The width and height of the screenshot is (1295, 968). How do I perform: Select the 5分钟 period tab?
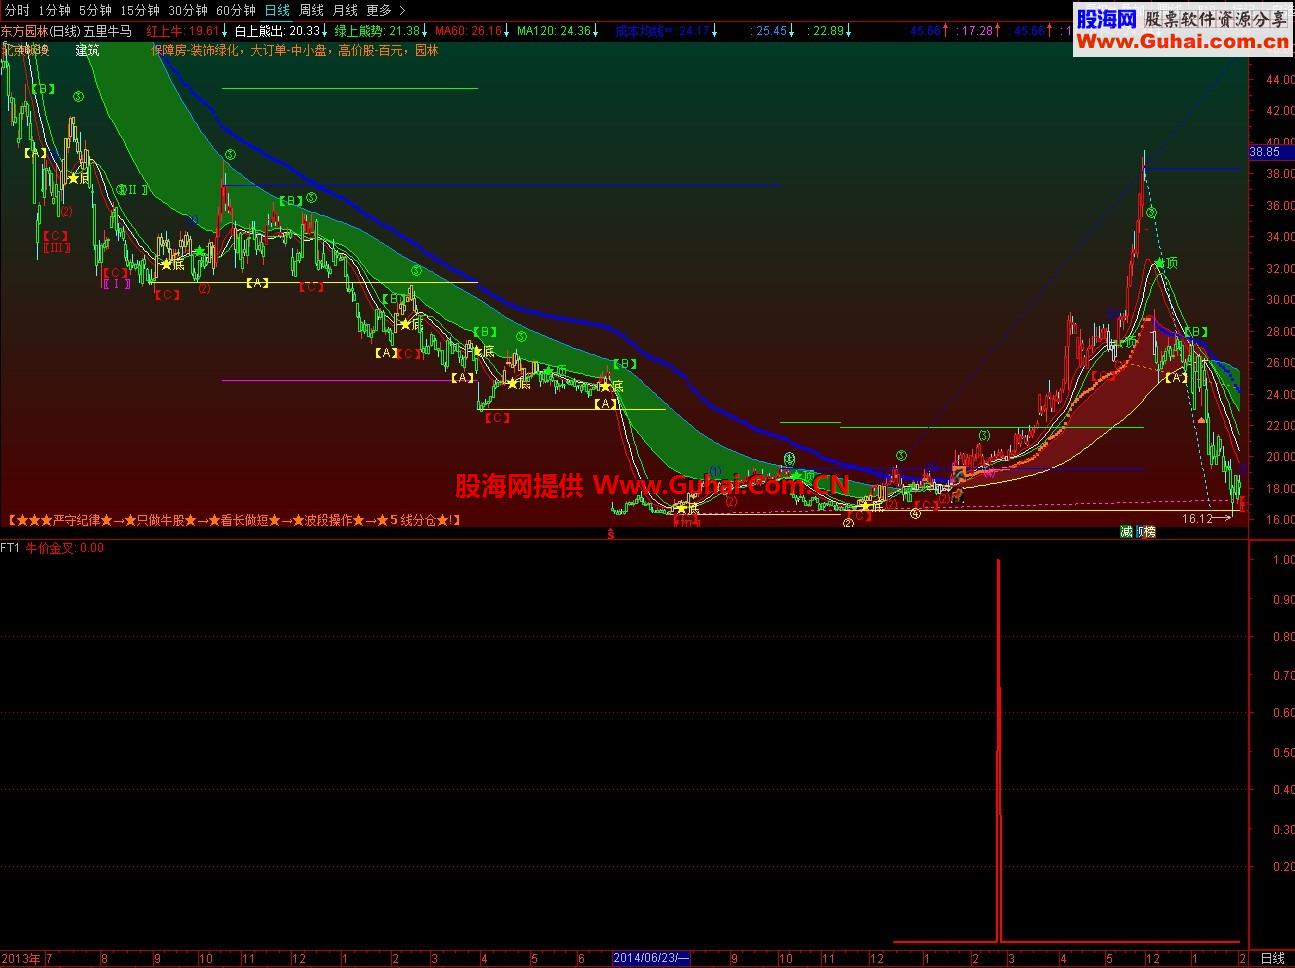[95, 10]
